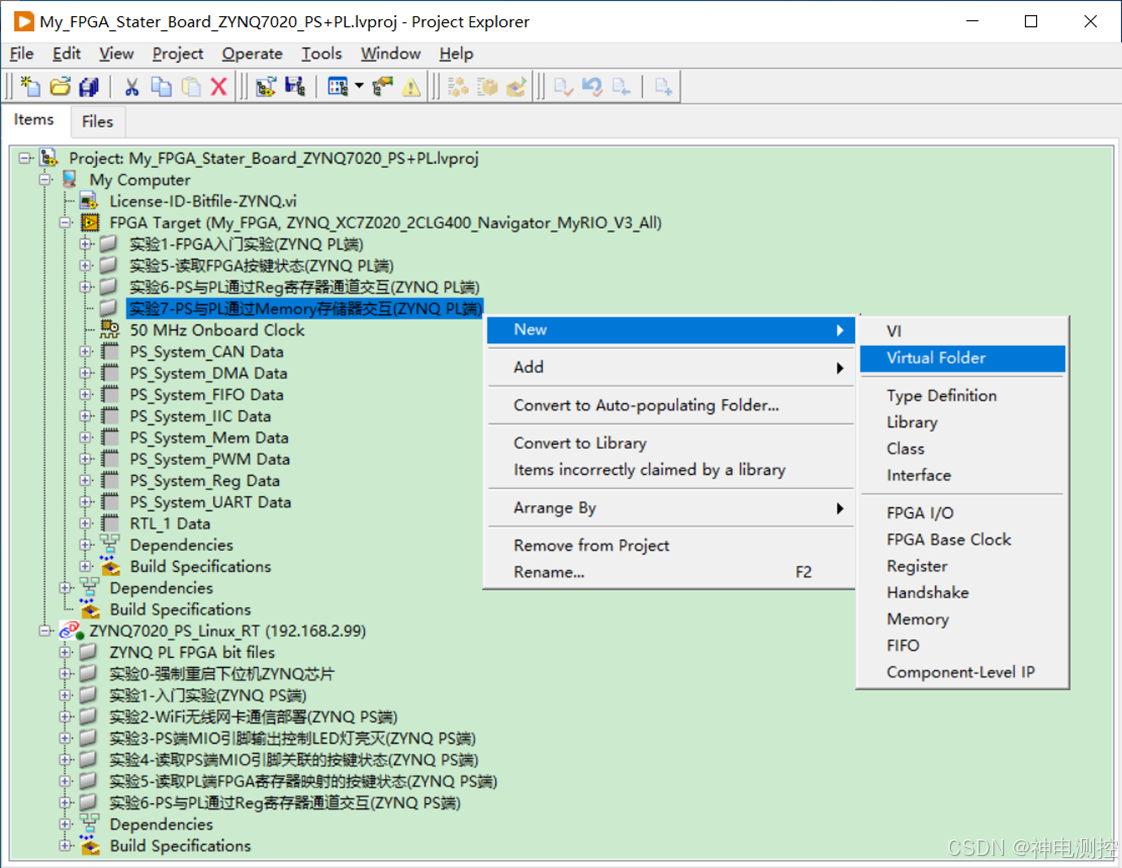Image resolution: width=1122 pixels, height=868 pixels.
Task: Choose FPGA Base Clock submenu entry
Action: (x=962, y=540)
